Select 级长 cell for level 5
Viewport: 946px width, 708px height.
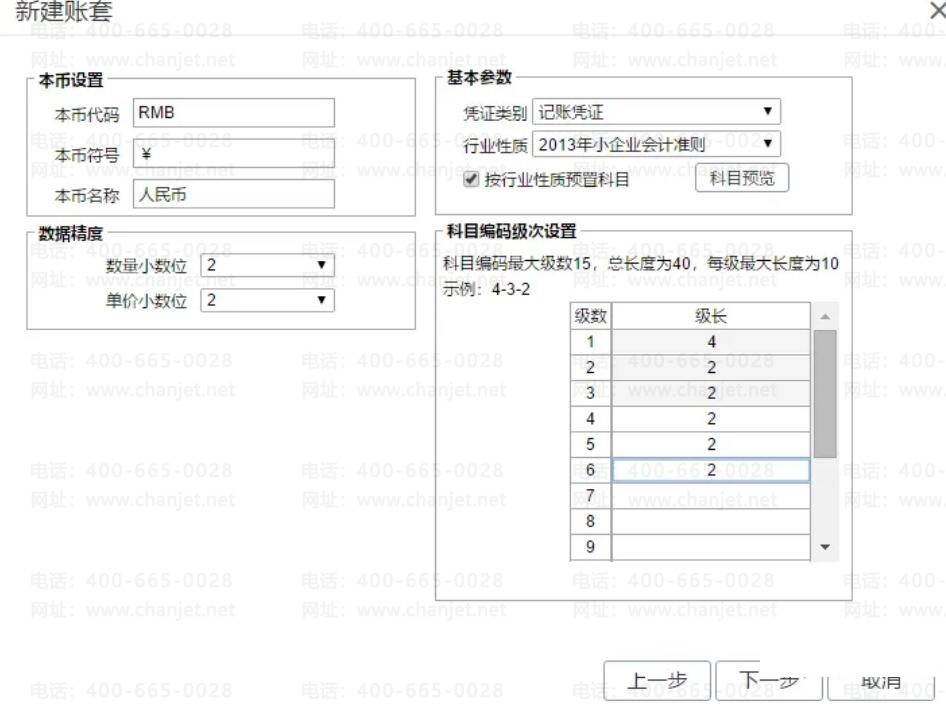711,444
